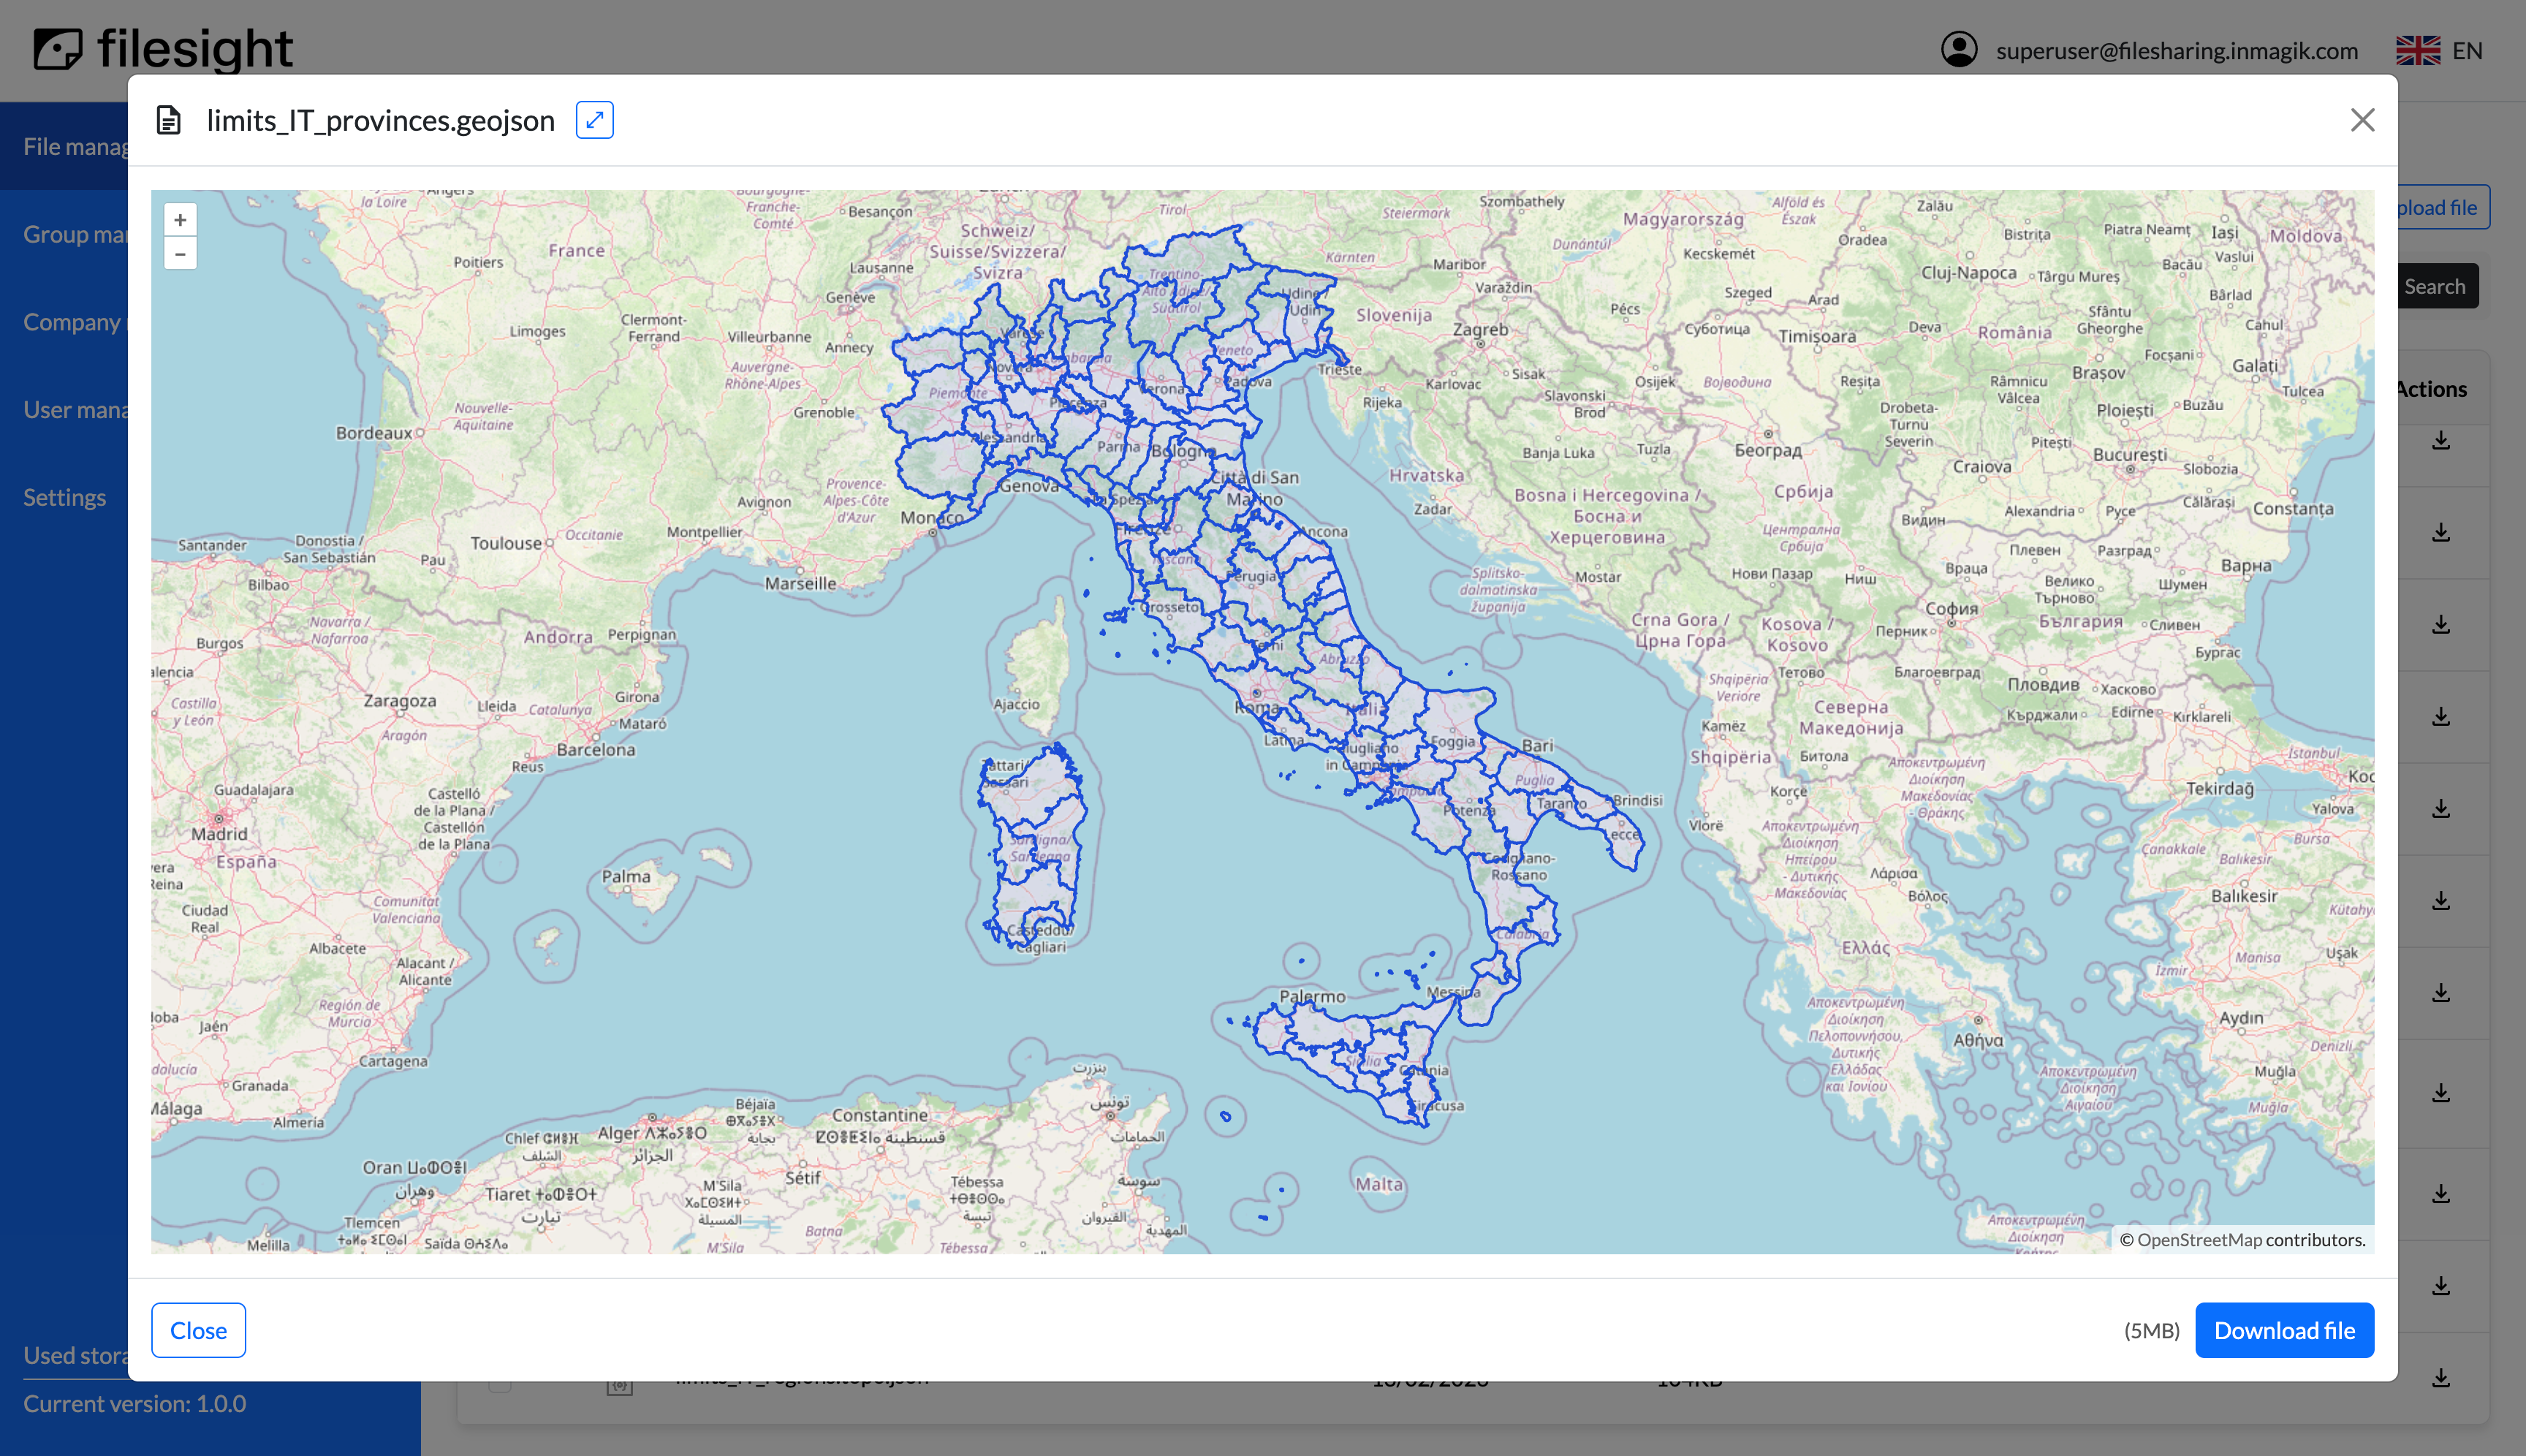
Task: Click the document icon beside the filename
Action: pyautogui.click(x=169, y=120)
